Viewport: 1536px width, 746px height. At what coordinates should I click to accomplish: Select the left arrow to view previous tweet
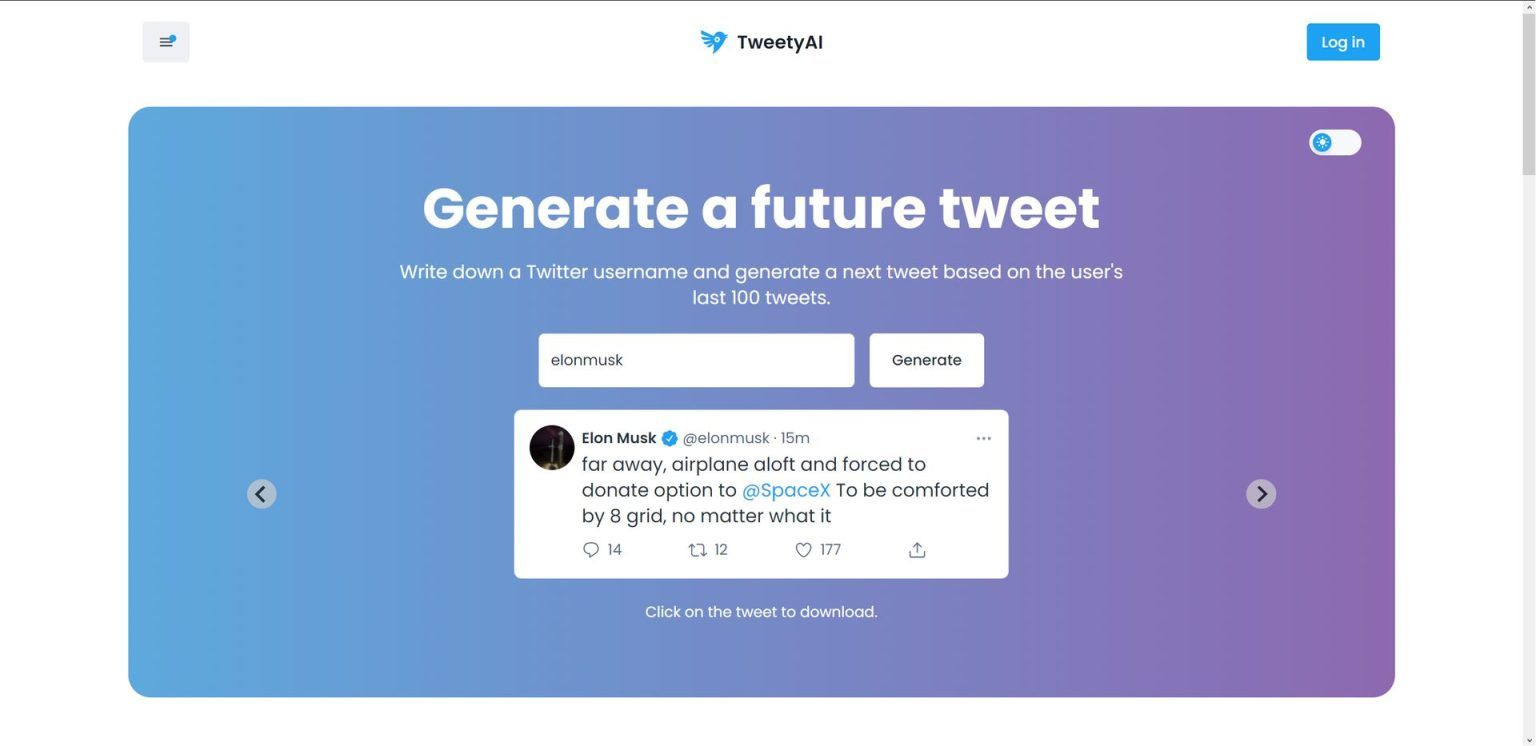click(261, 493)
